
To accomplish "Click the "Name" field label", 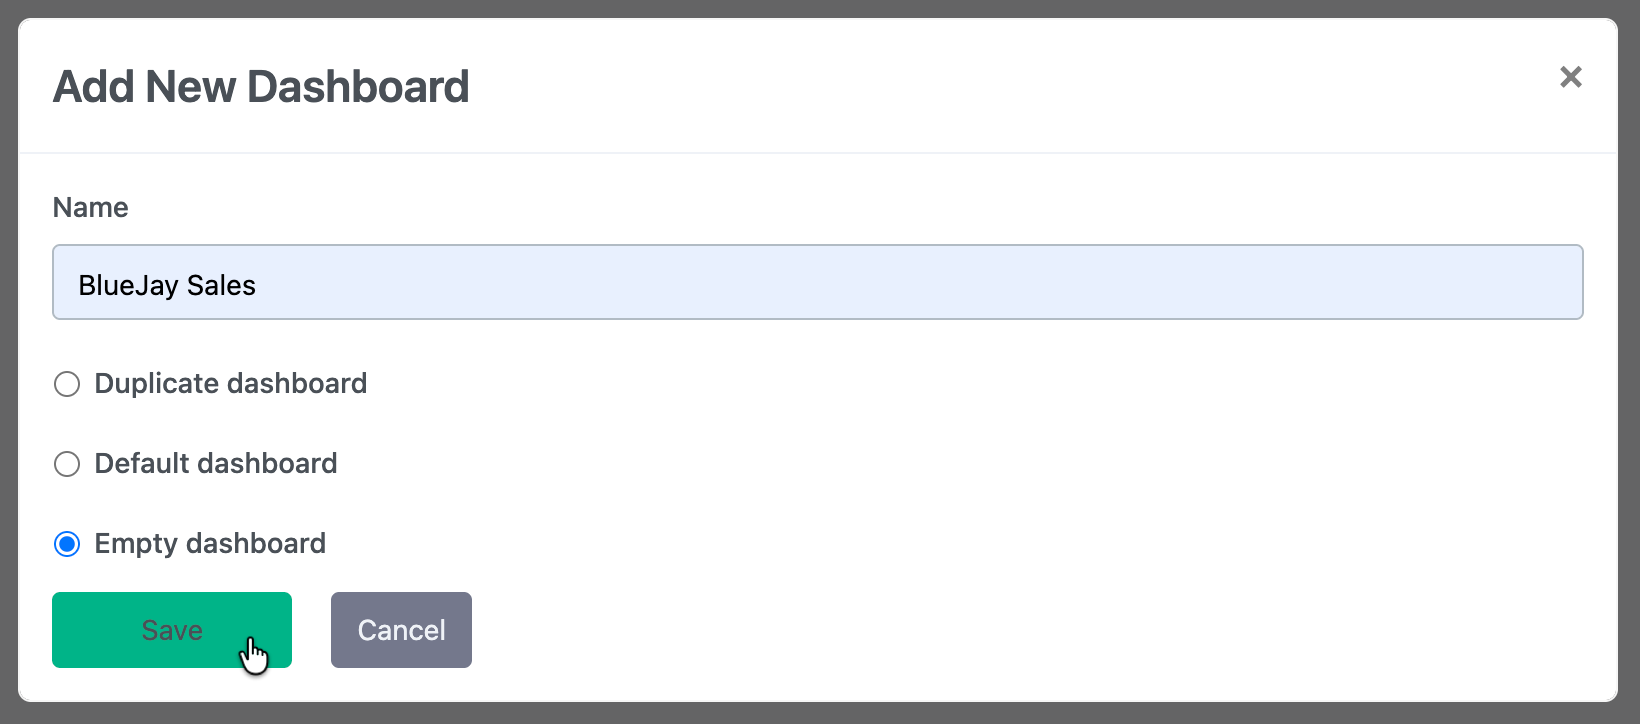I will pos(90,207).
